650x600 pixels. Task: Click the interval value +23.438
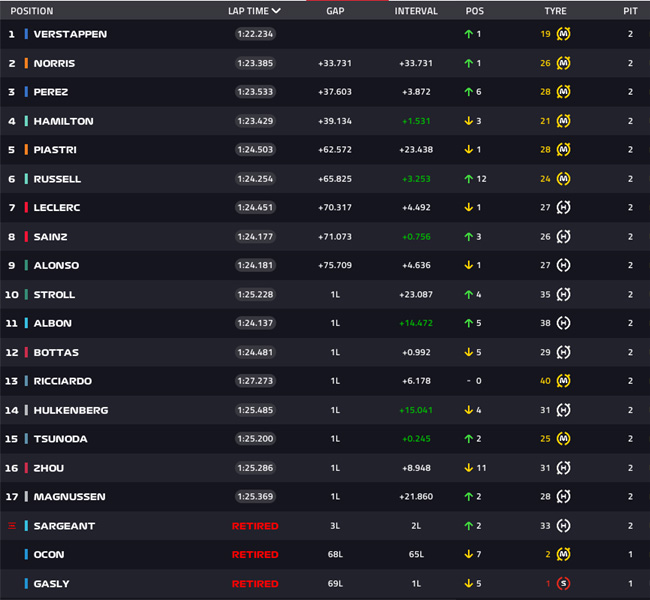416,149
